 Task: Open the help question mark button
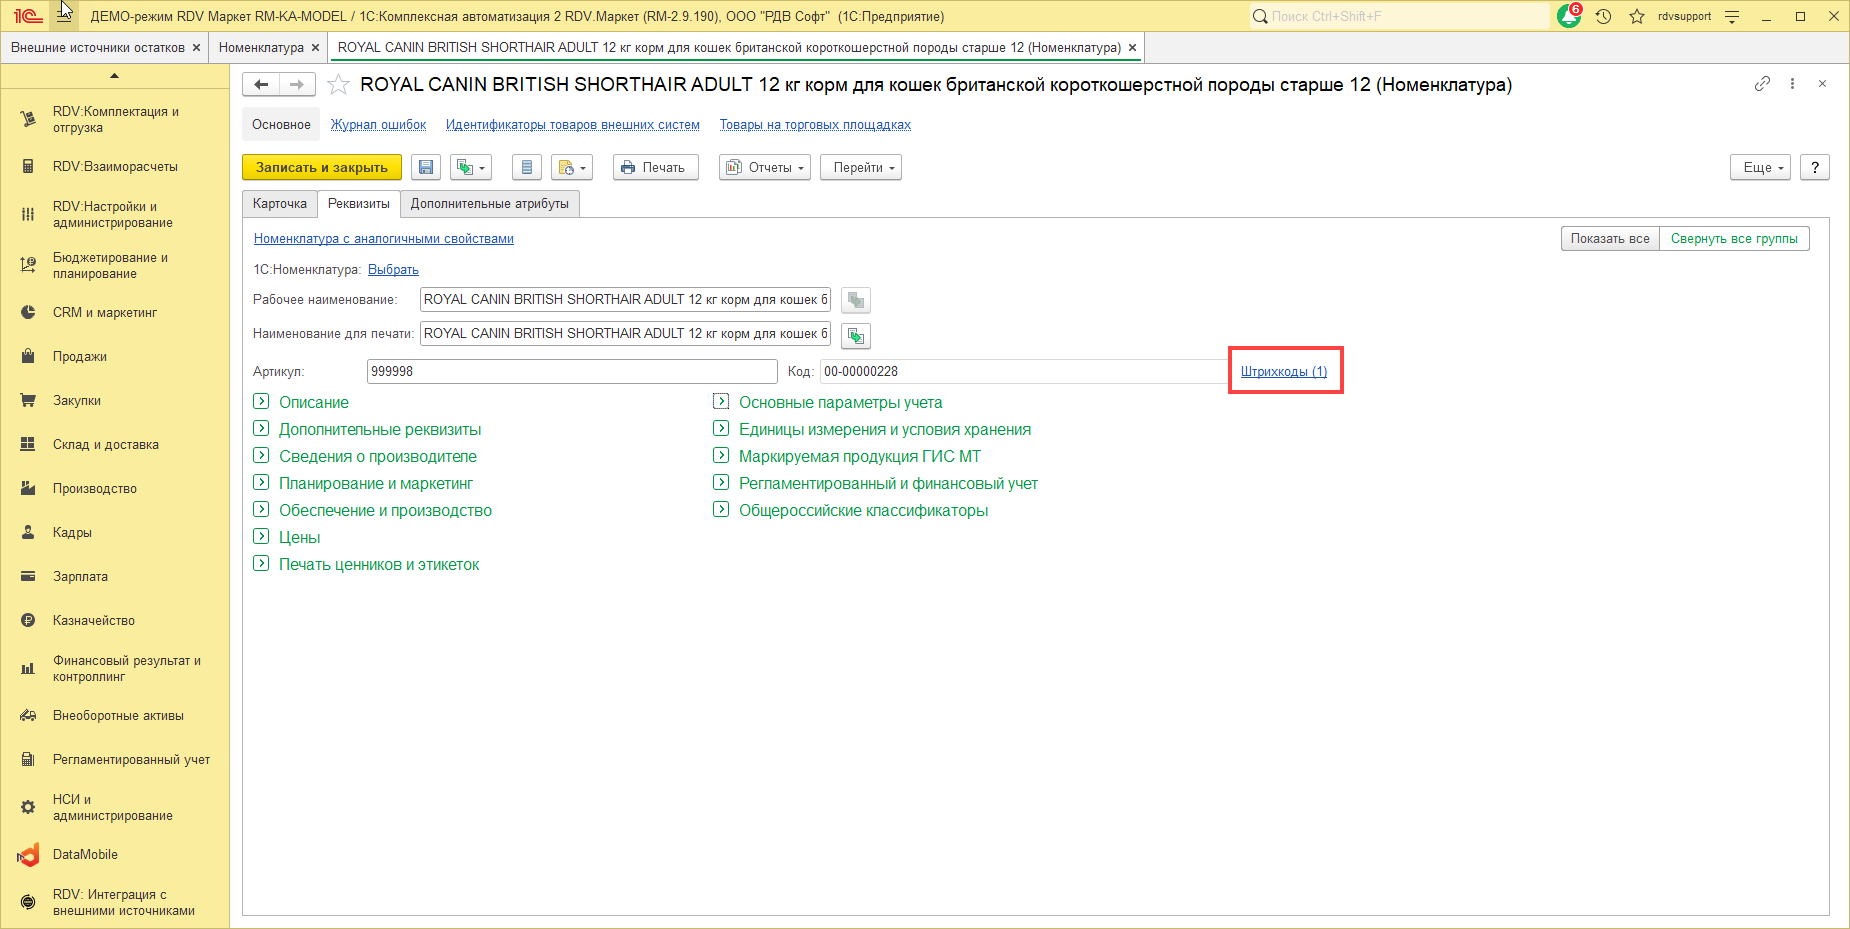point(1815,167)
